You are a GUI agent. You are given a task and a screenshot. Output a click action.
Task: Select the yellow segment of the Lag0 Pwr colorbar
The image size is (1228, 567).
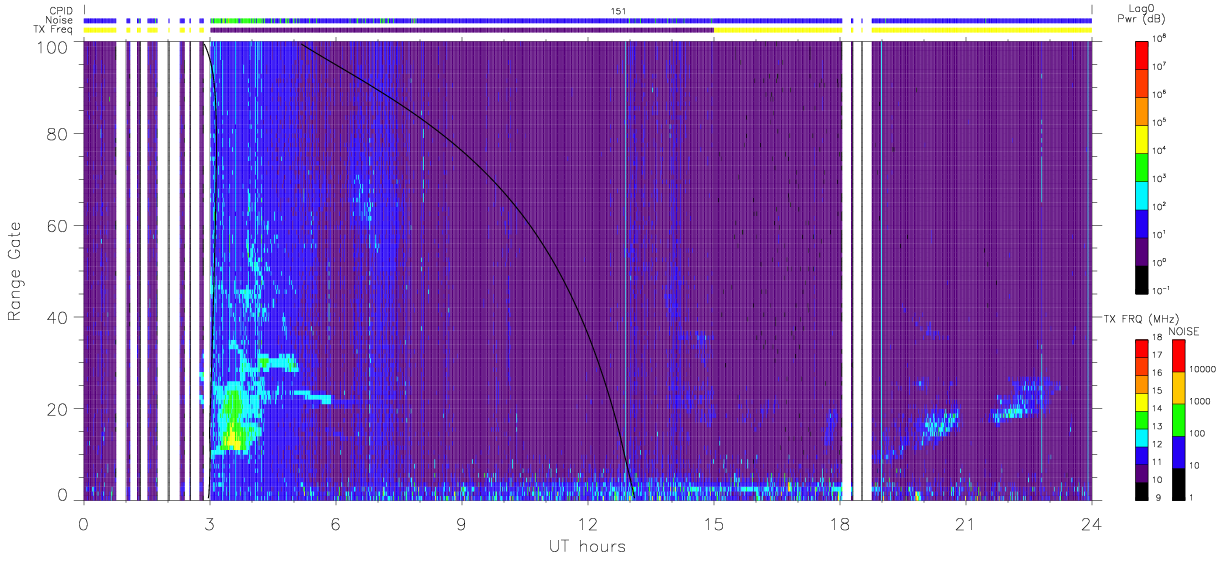1141,137
